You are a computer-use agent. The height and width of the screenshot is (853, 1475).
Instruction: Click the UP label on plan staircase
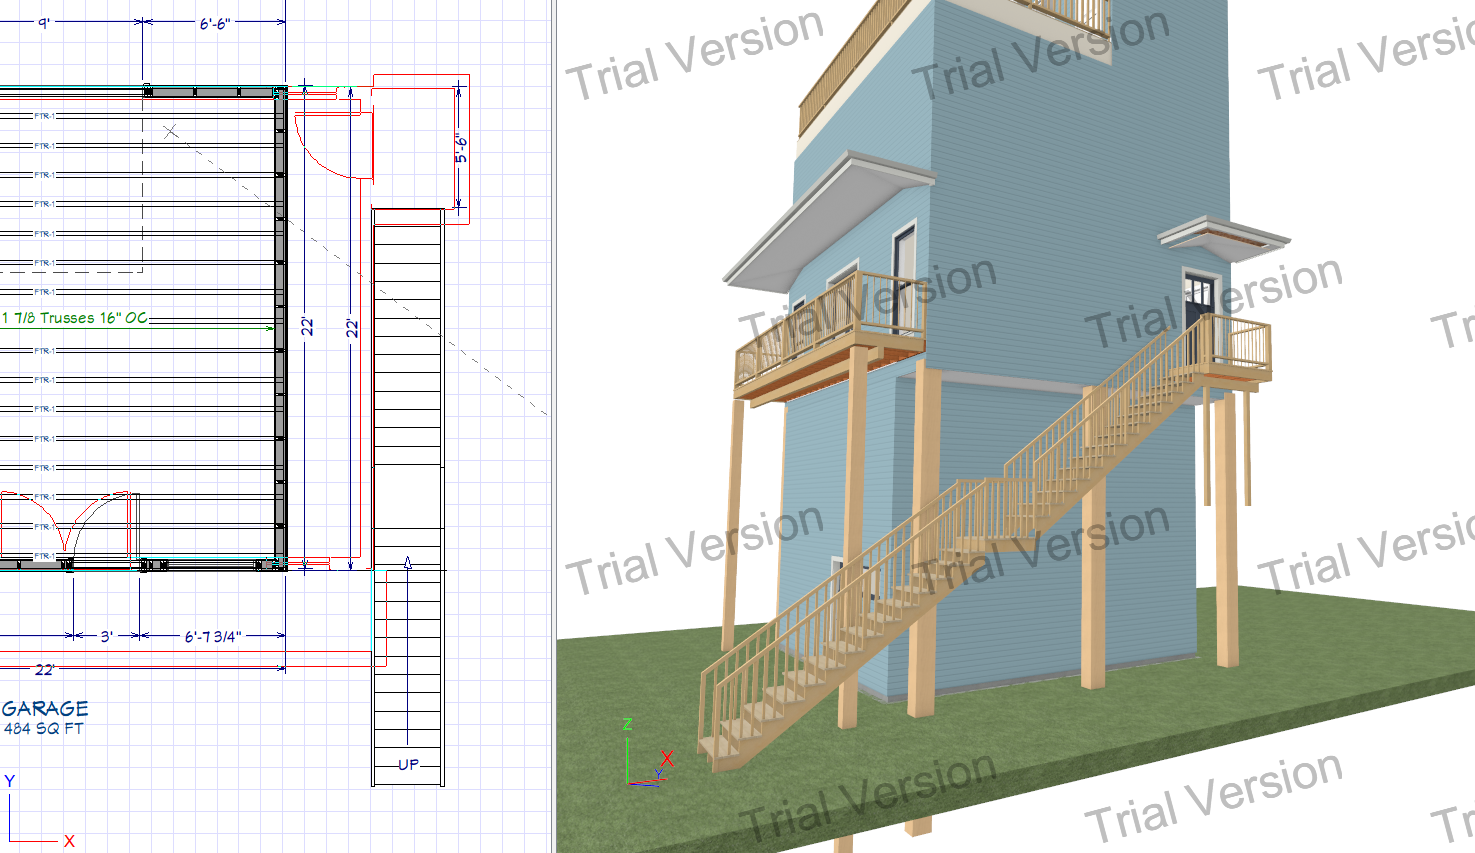pos(409,765)
